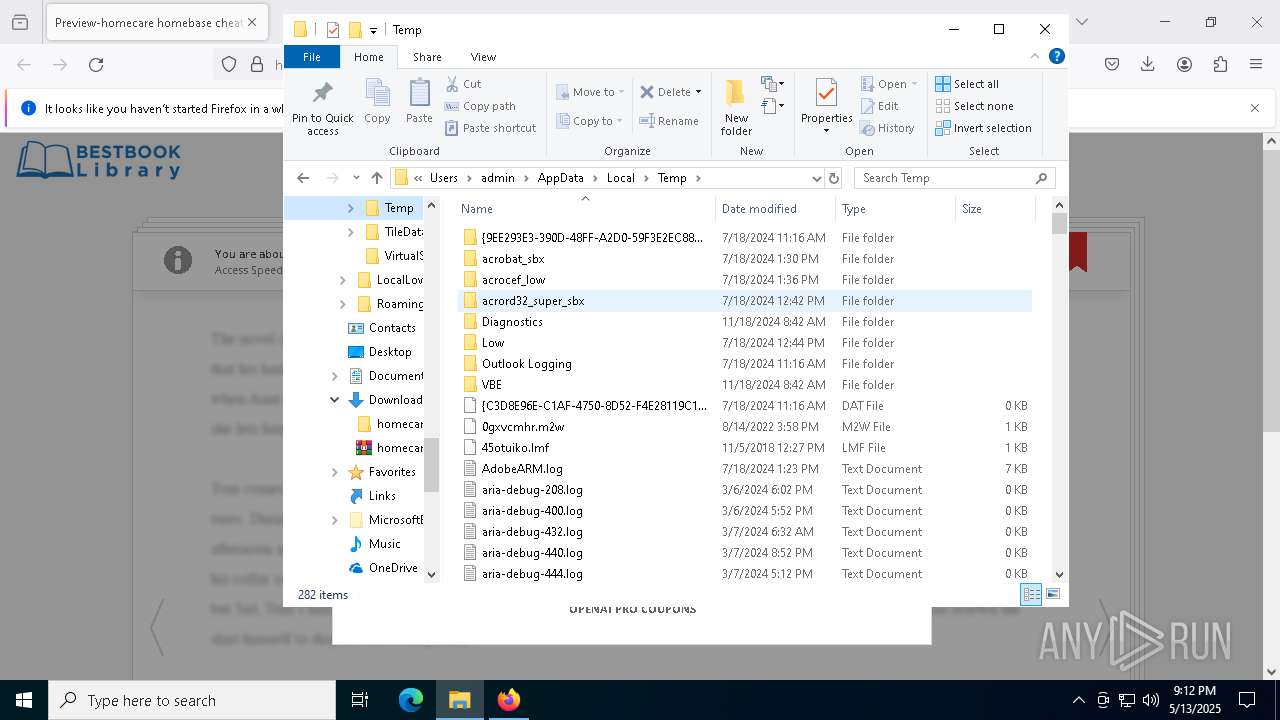Image resolution: width=1280 pixels, height=720 pixels.
Task: Open the File ribbon tab
Action: (x=312, y=57)
